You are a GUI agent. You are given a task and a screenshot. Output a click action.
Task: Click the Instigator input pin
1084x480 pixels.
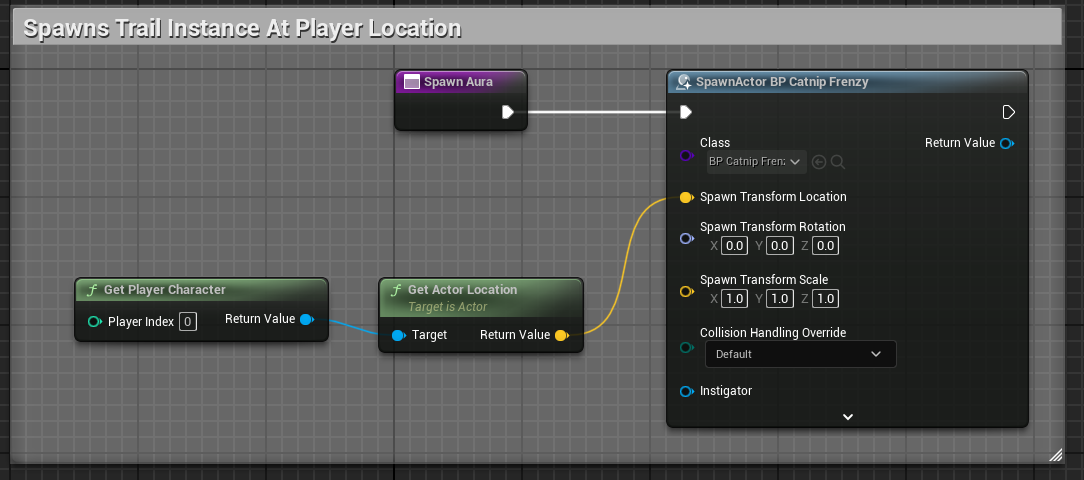tap(686, 391)
